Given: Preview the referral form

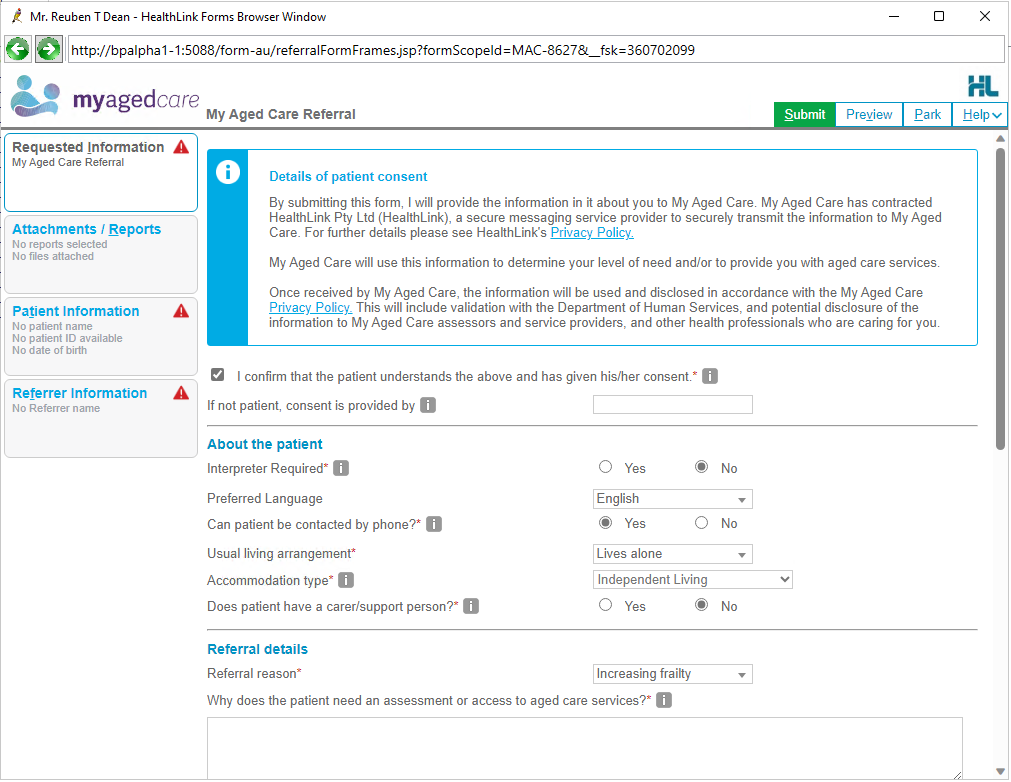Looking at the screenshot, I should 869,115.
